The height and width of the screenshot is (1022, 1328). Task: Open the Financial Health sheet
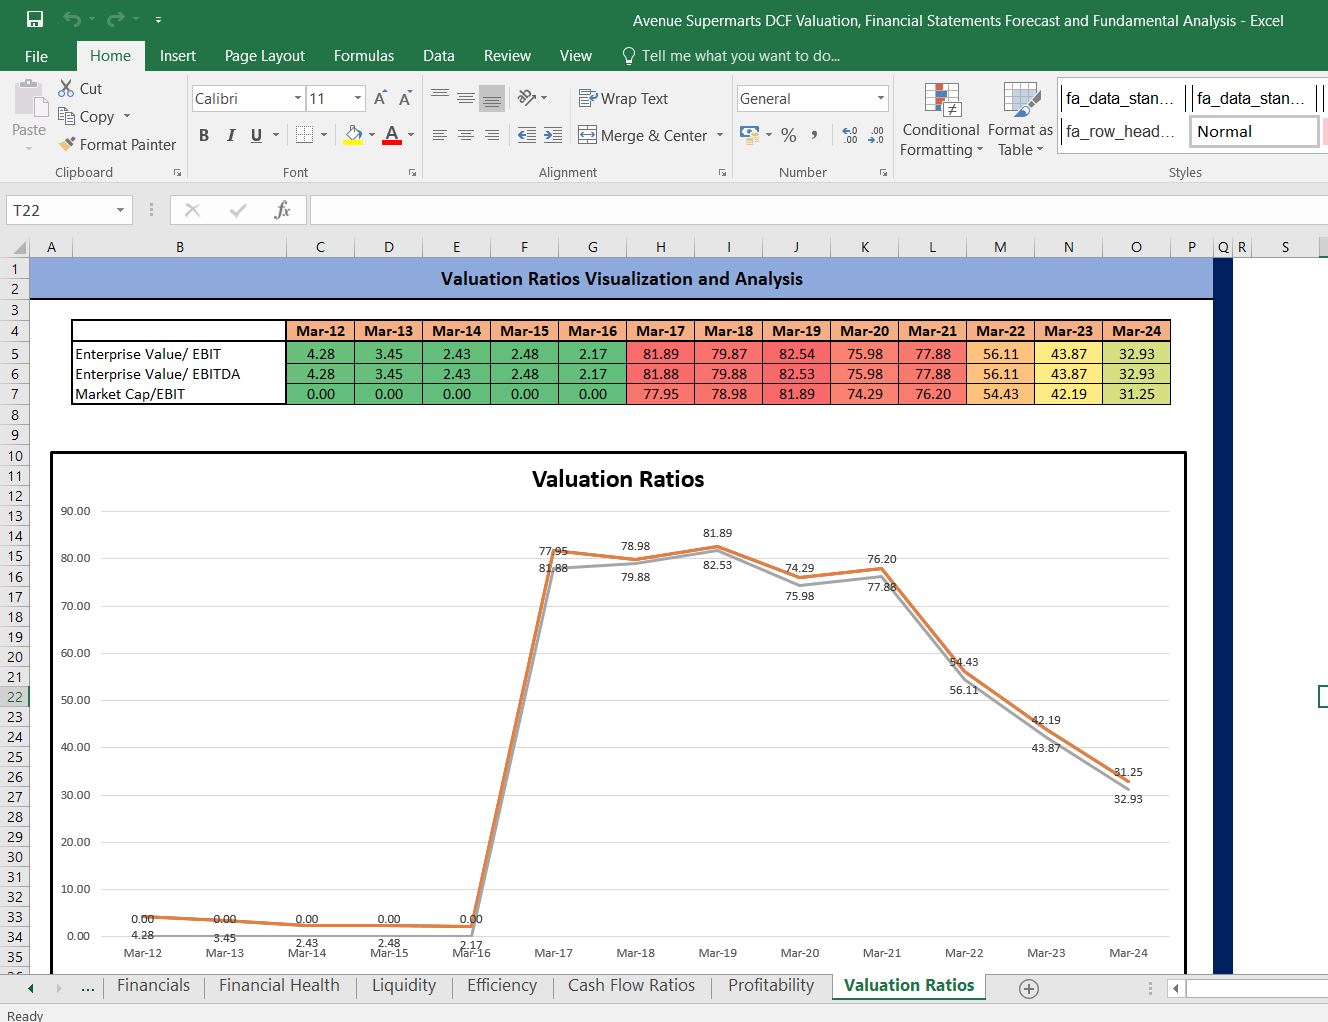pyautogui.click(x=279, y=985)
